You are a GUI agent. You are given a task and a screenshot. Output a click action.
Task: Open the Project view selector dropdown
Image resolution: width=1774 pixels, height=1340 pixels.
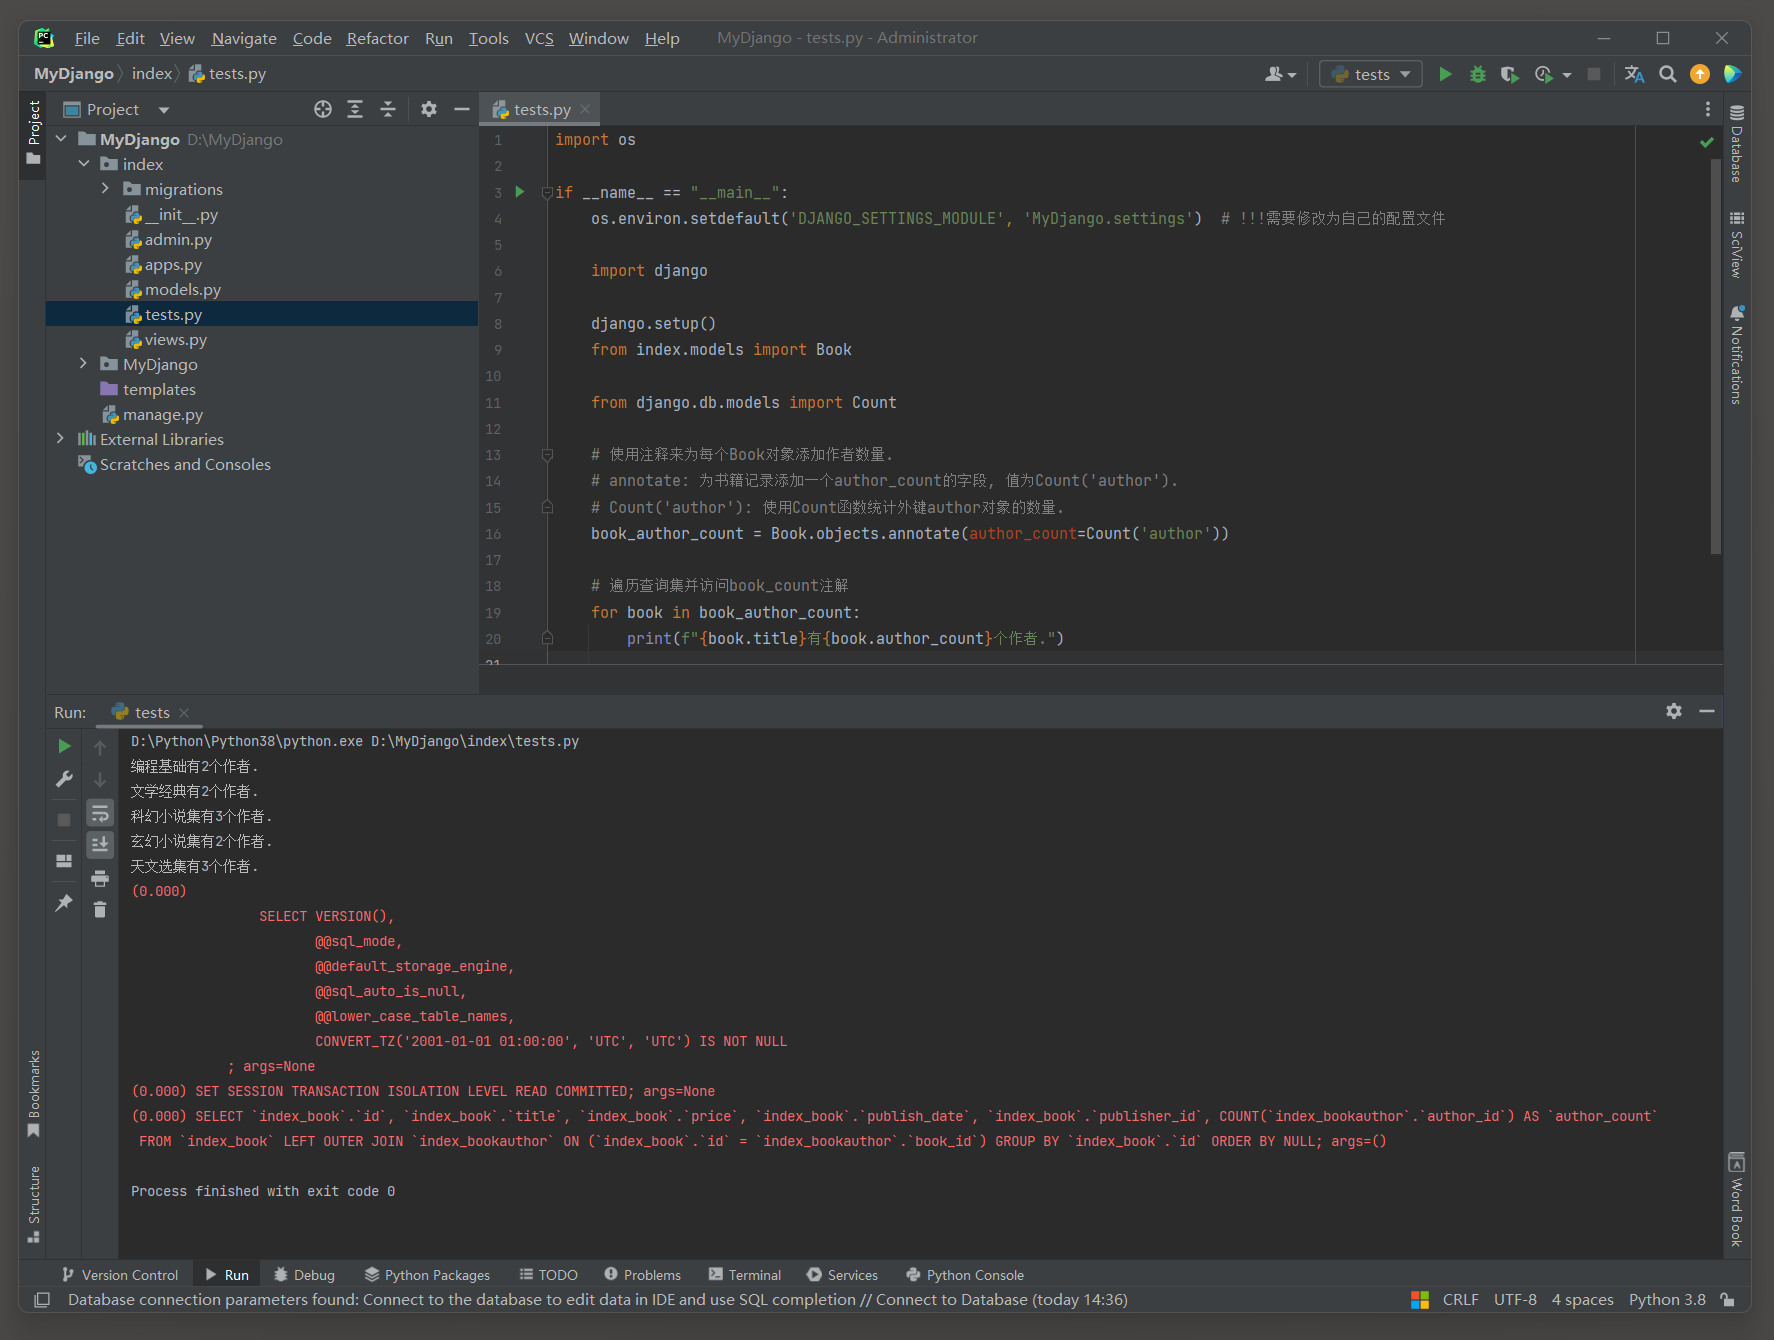164,109
